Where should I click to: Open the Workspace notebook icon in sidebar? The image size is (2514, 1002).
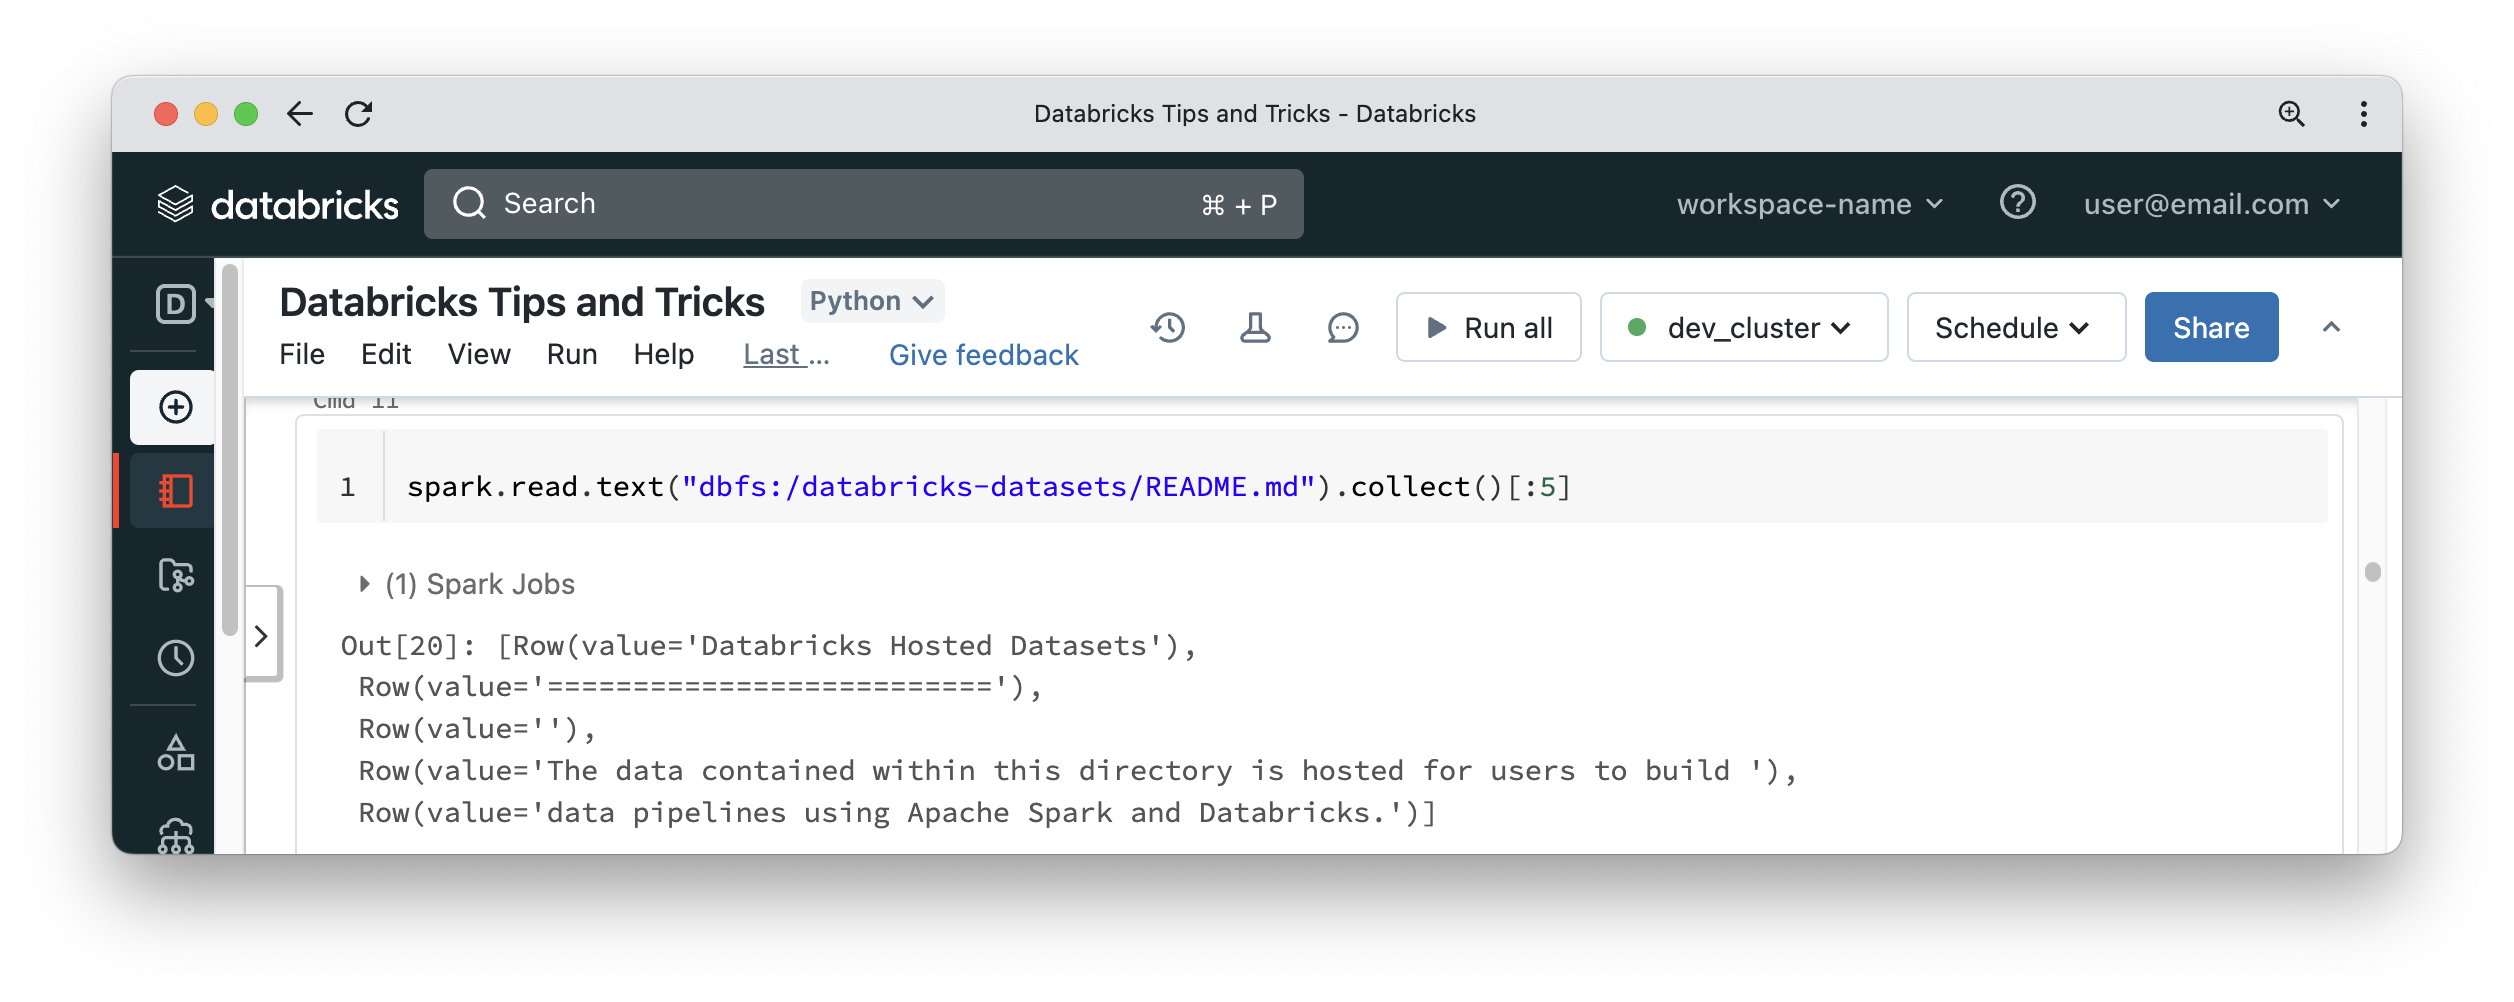(x=176, y=491)
